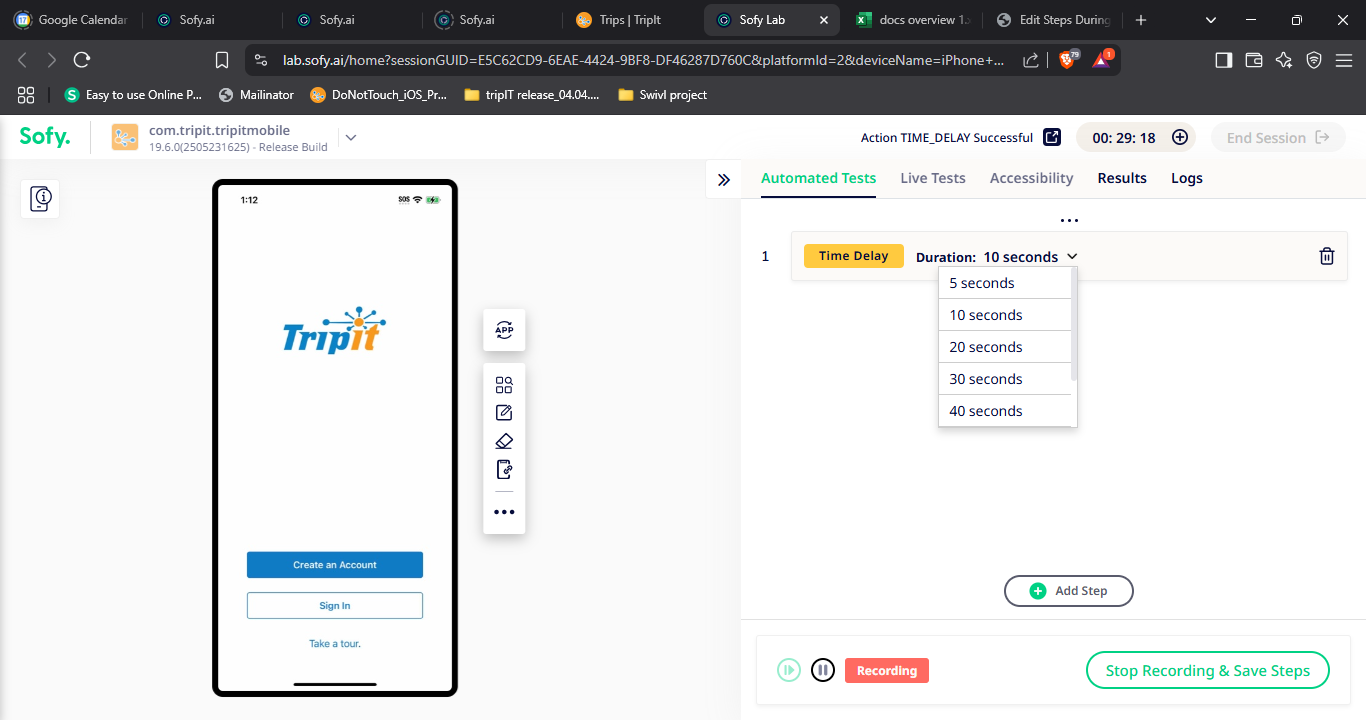
Task: Open the Logs tab
Action: click(1187, 178)
